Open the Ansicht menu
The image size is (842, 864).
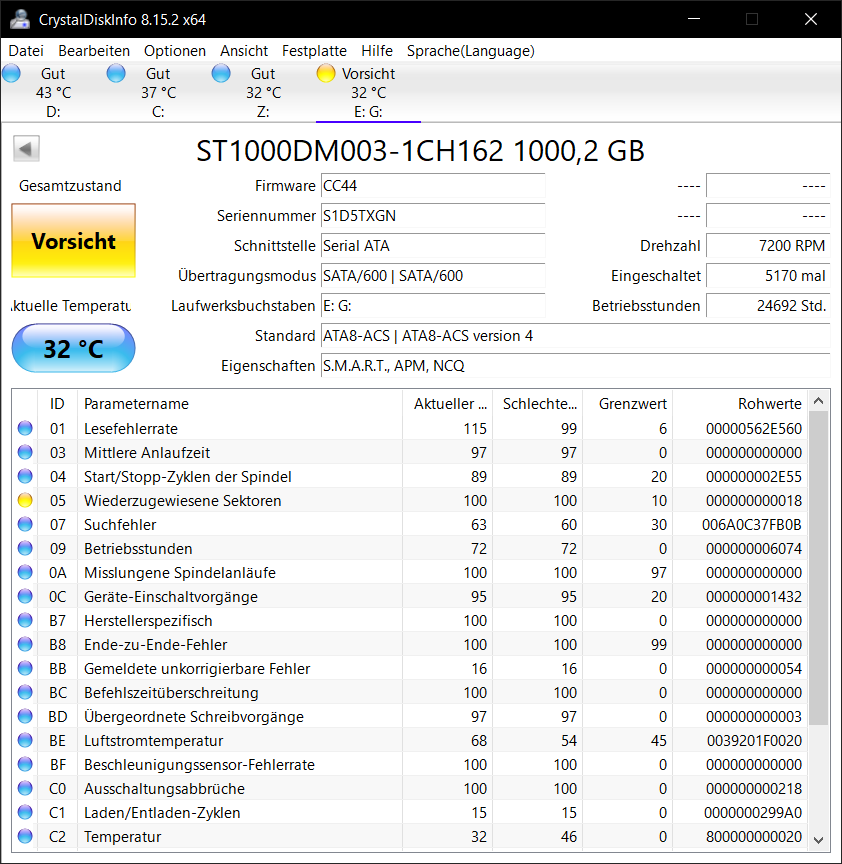coord(244,51)
